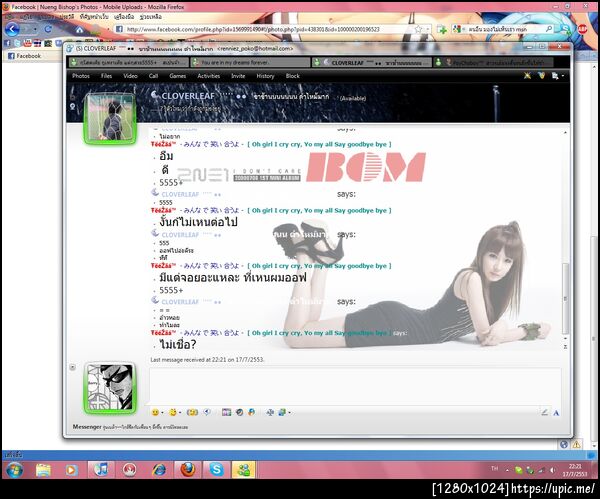Expand the emoticon dropdown arrow

tap(162, 413)
